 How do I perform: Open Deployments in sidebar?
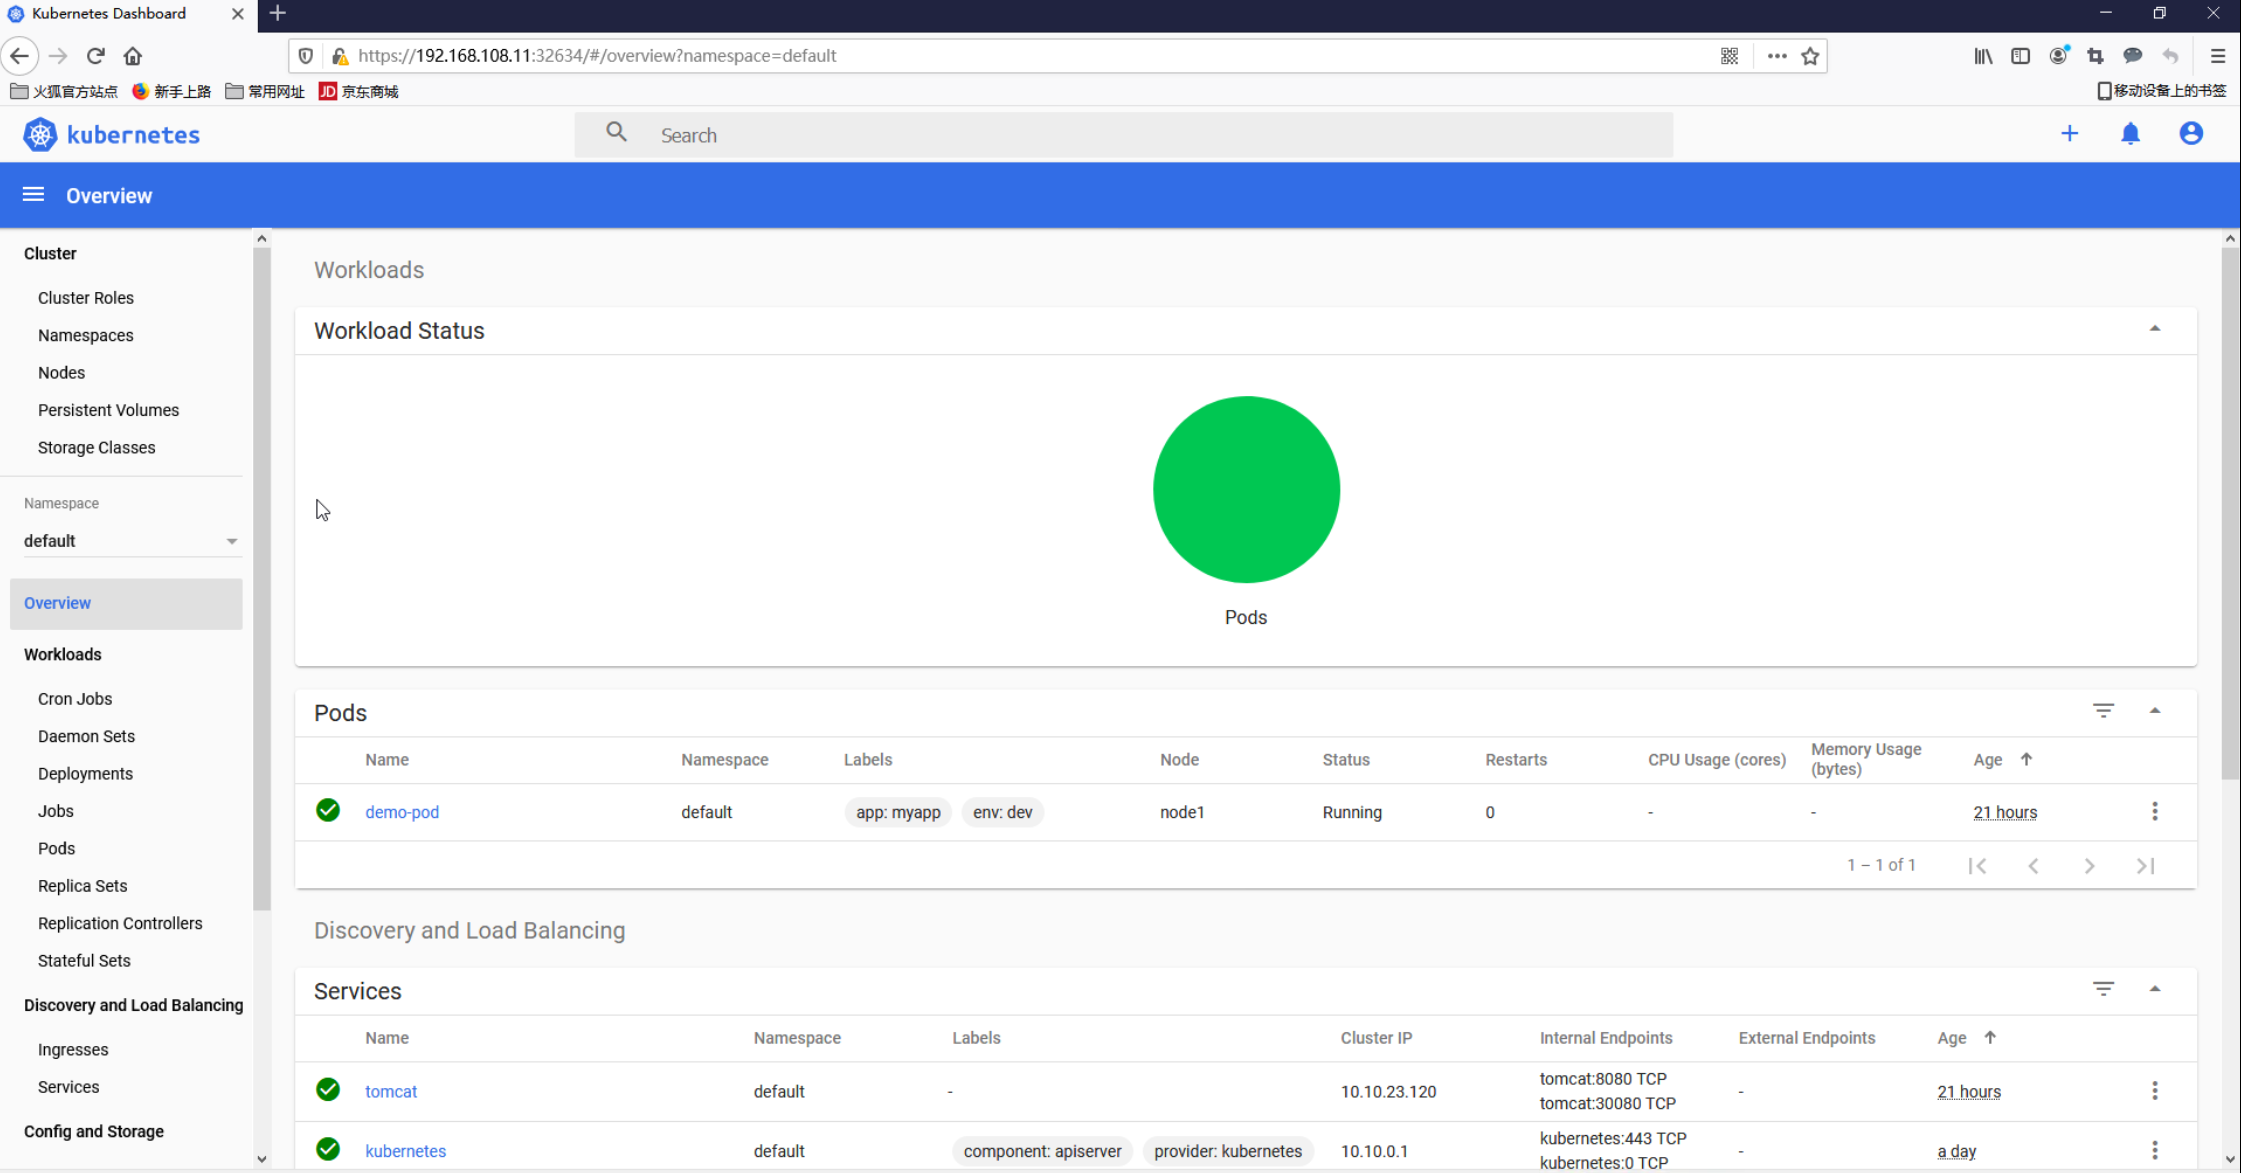pyautogui.click(x=85, y=773)
